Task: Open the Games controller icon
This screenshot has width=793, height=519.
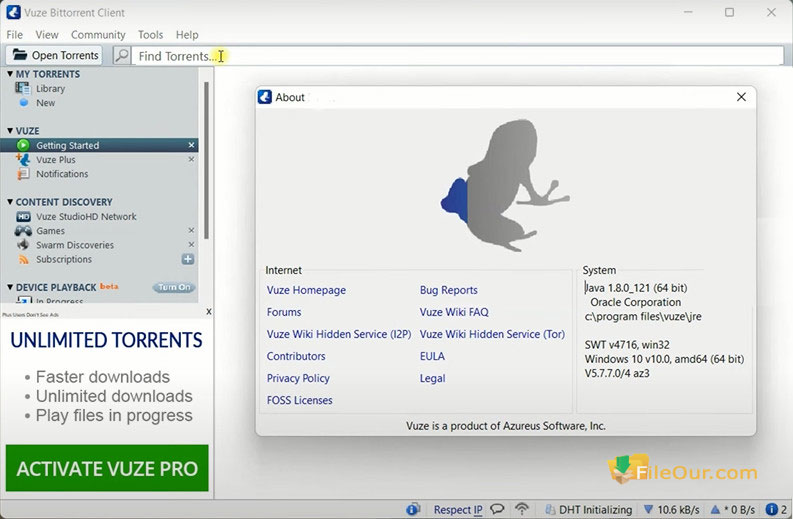Action: click(23, 231)
